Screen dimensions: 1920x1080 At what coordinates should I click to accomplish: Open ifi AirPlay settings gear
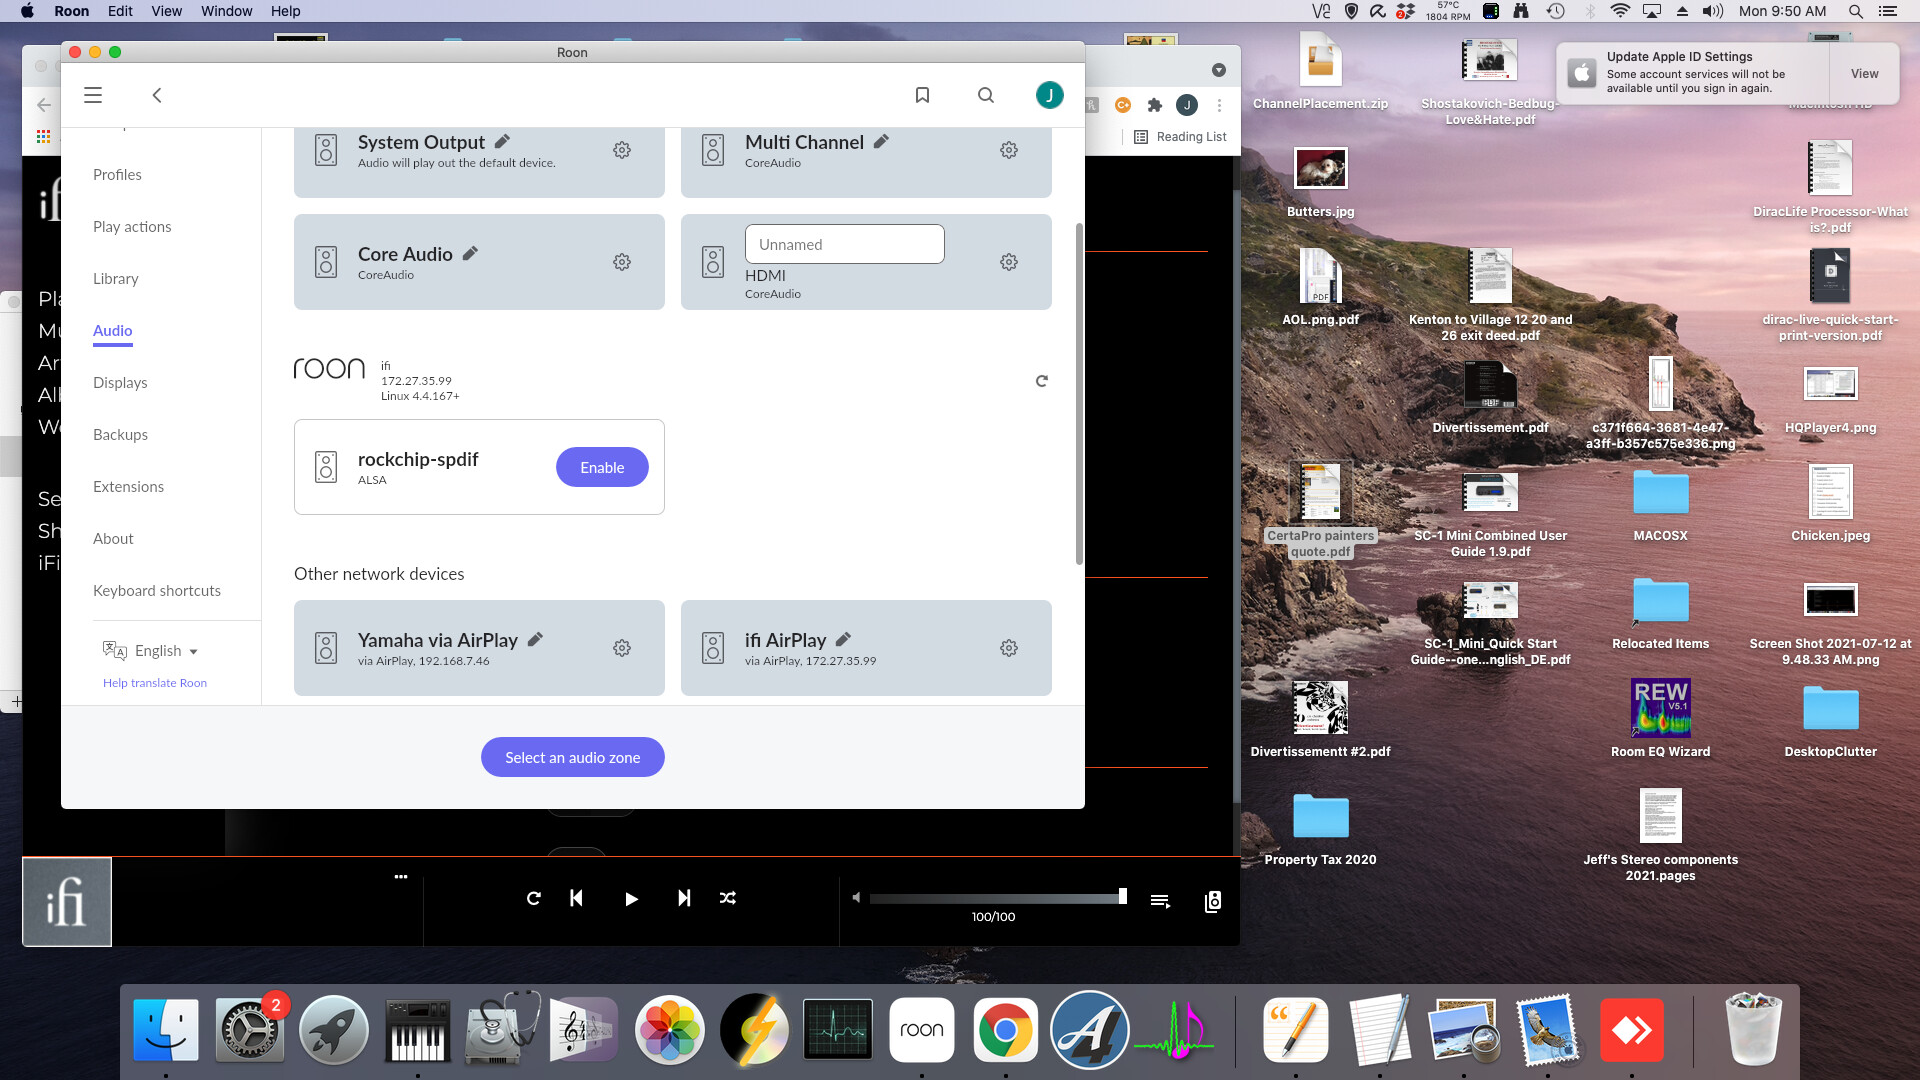pos(1009,648)
